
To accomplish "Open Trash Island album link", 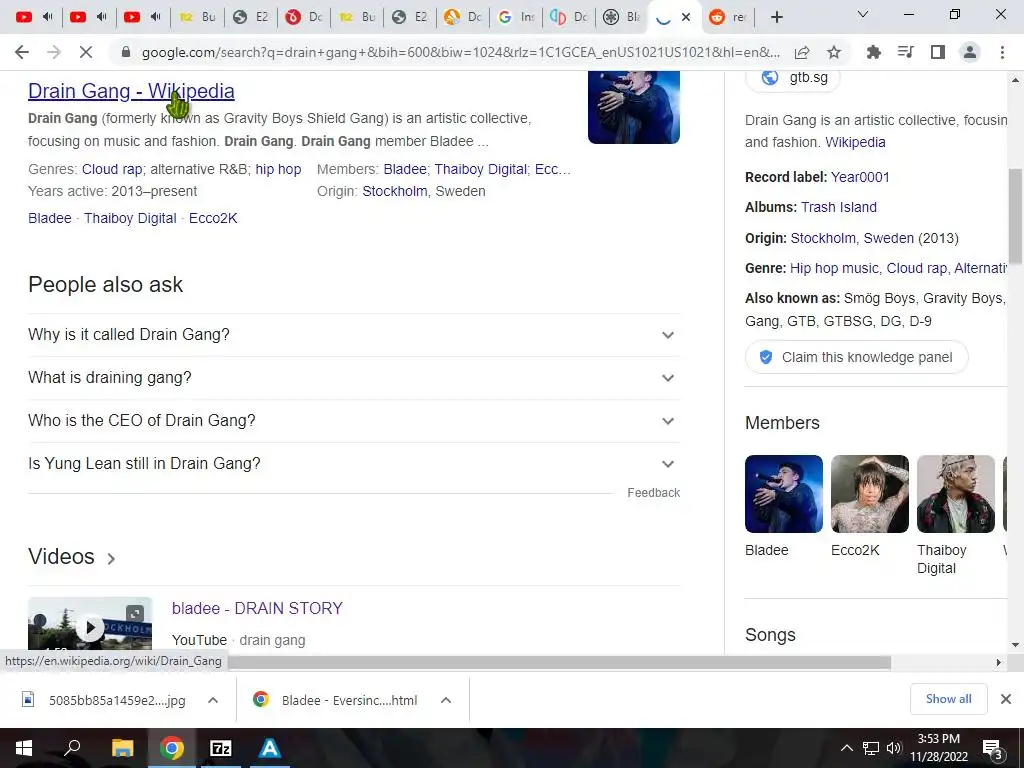I will point(839,207).
